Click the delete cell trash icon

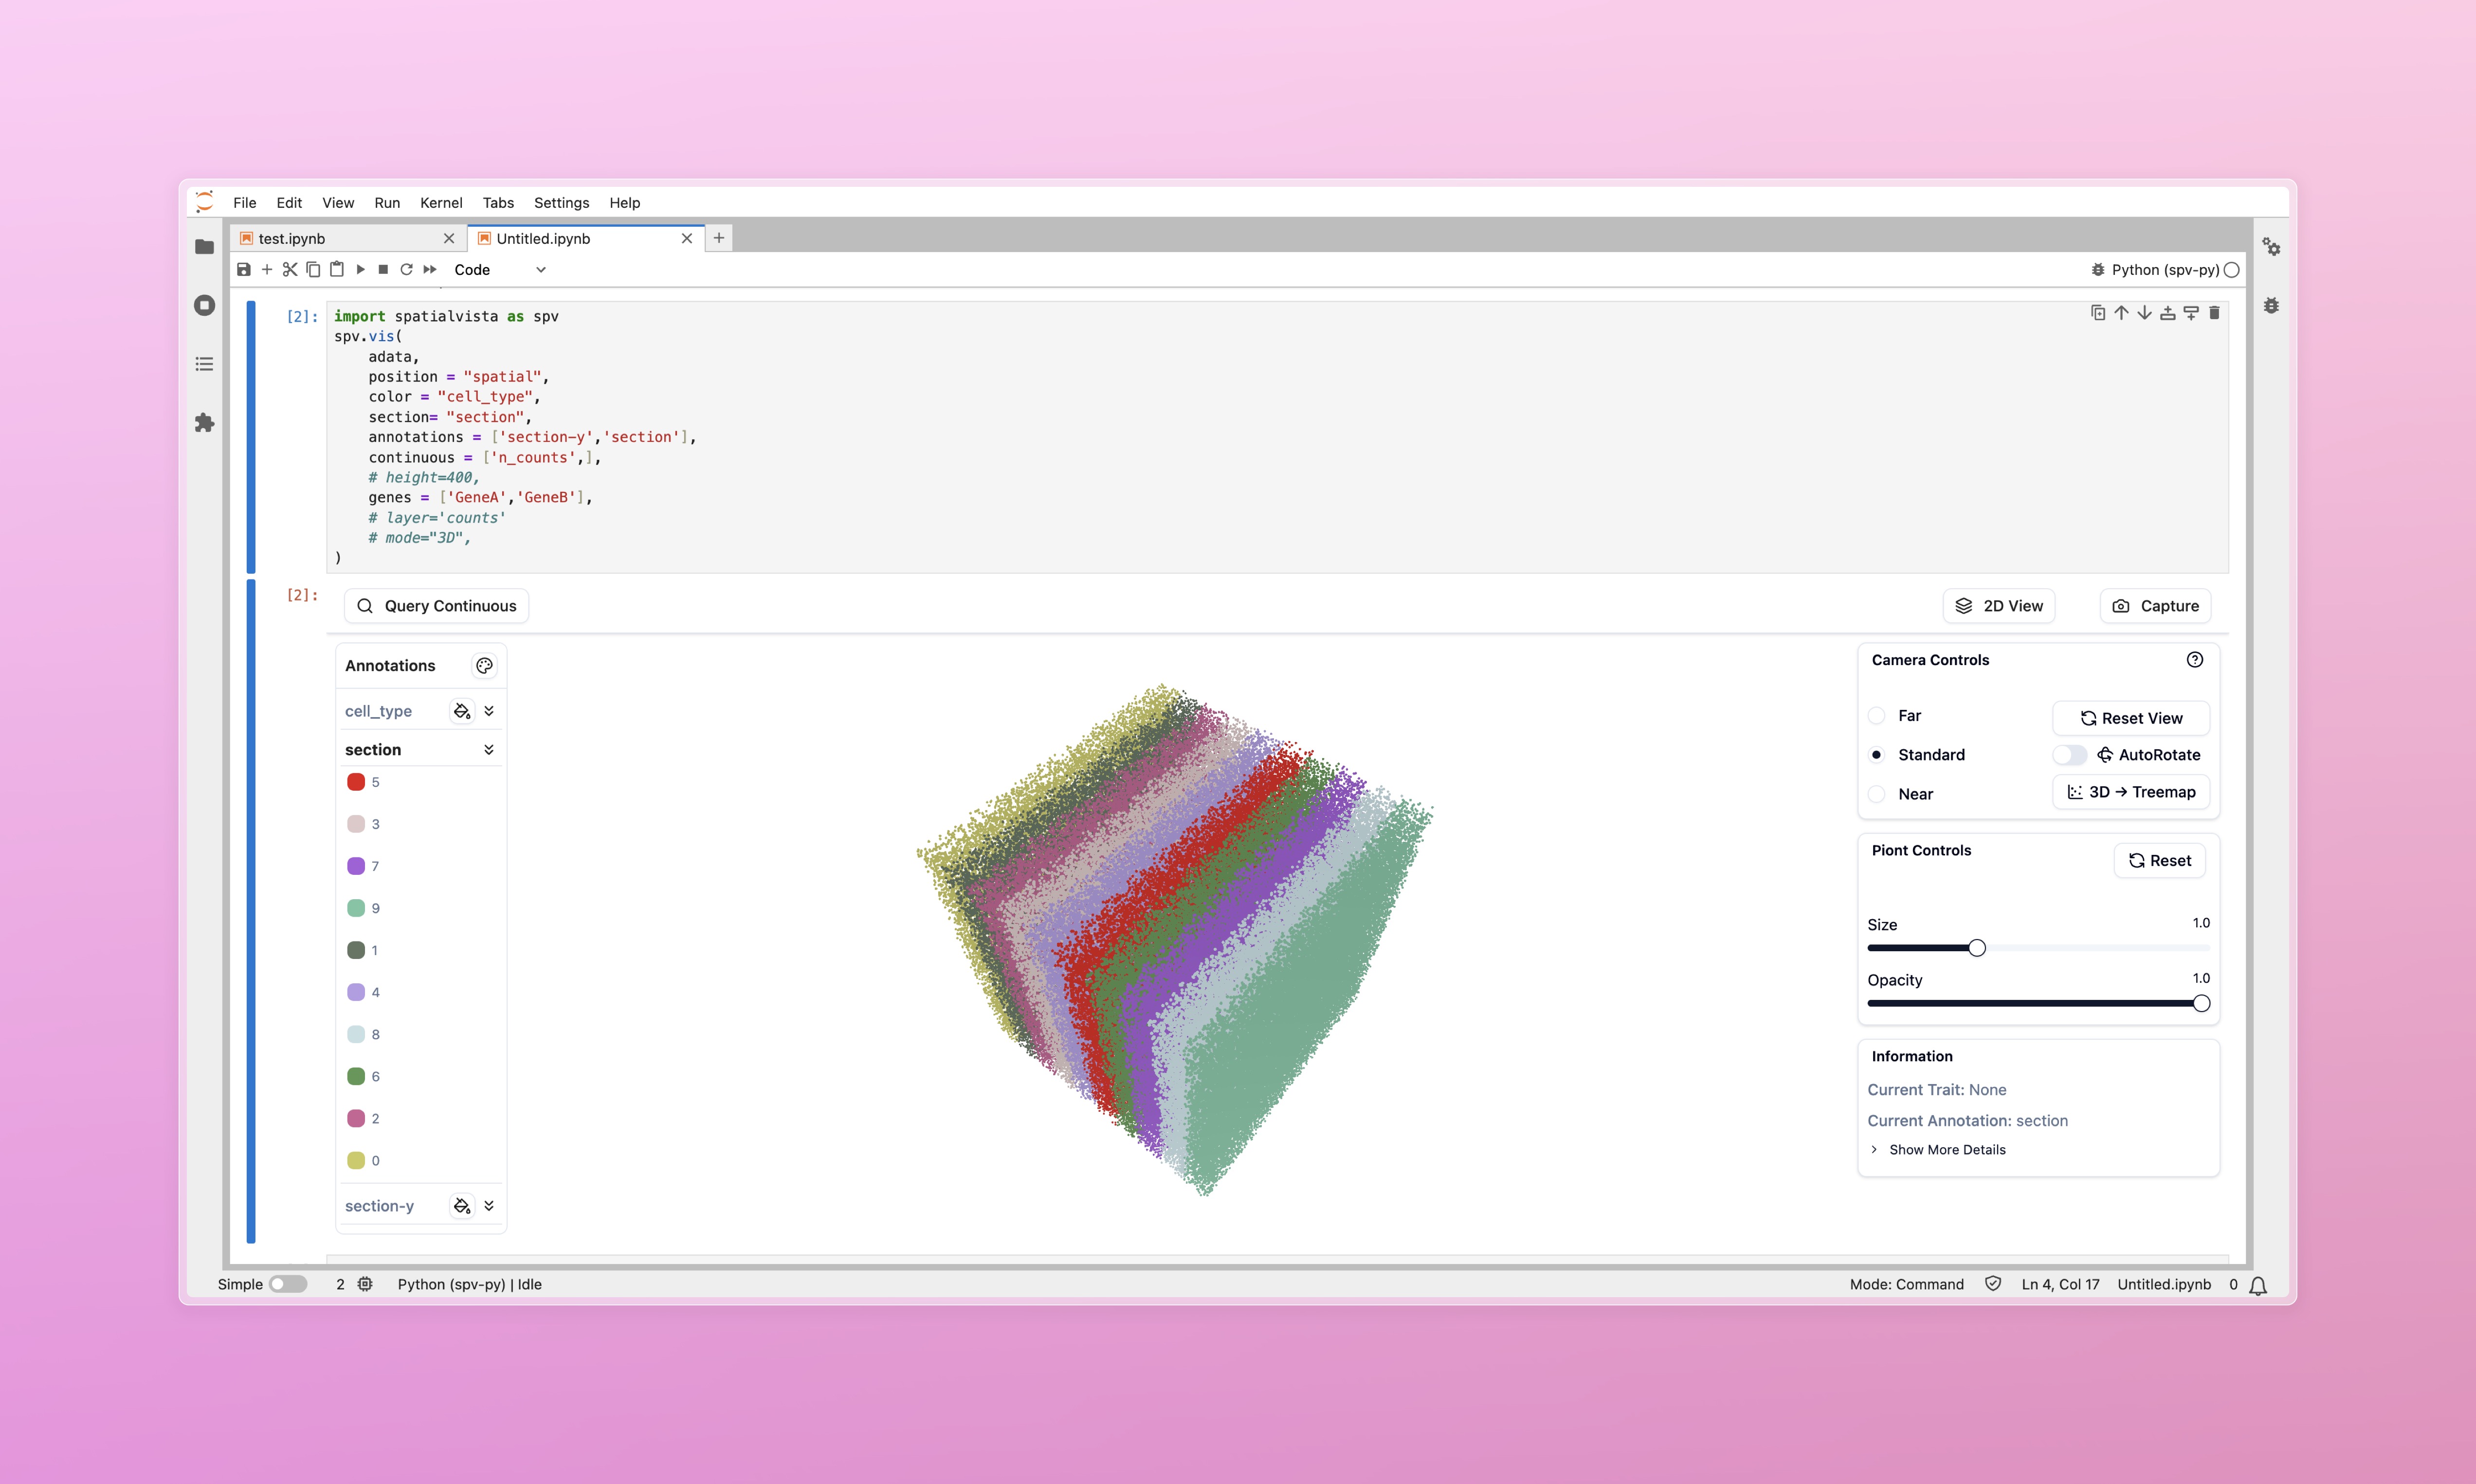point(2214,313)
